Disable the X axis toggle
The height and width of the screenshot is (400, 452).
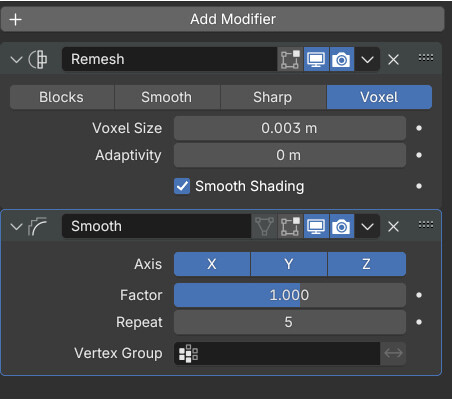pos(212,264)
